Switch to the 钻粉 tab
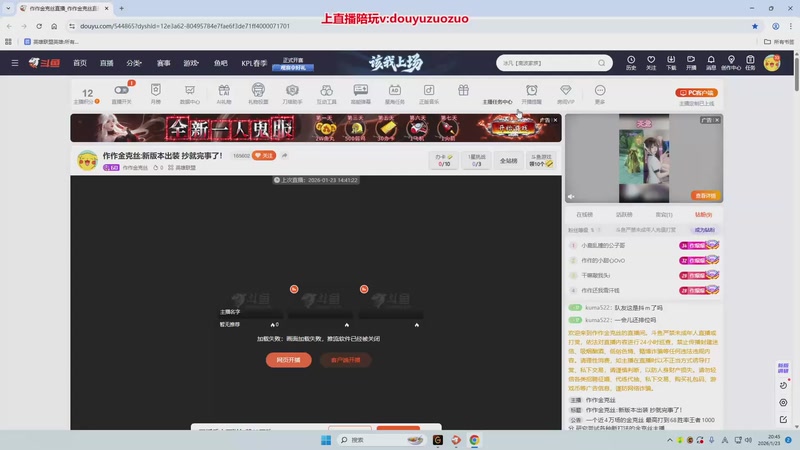Screen dimensions: 800x450 tap(703, 215)
